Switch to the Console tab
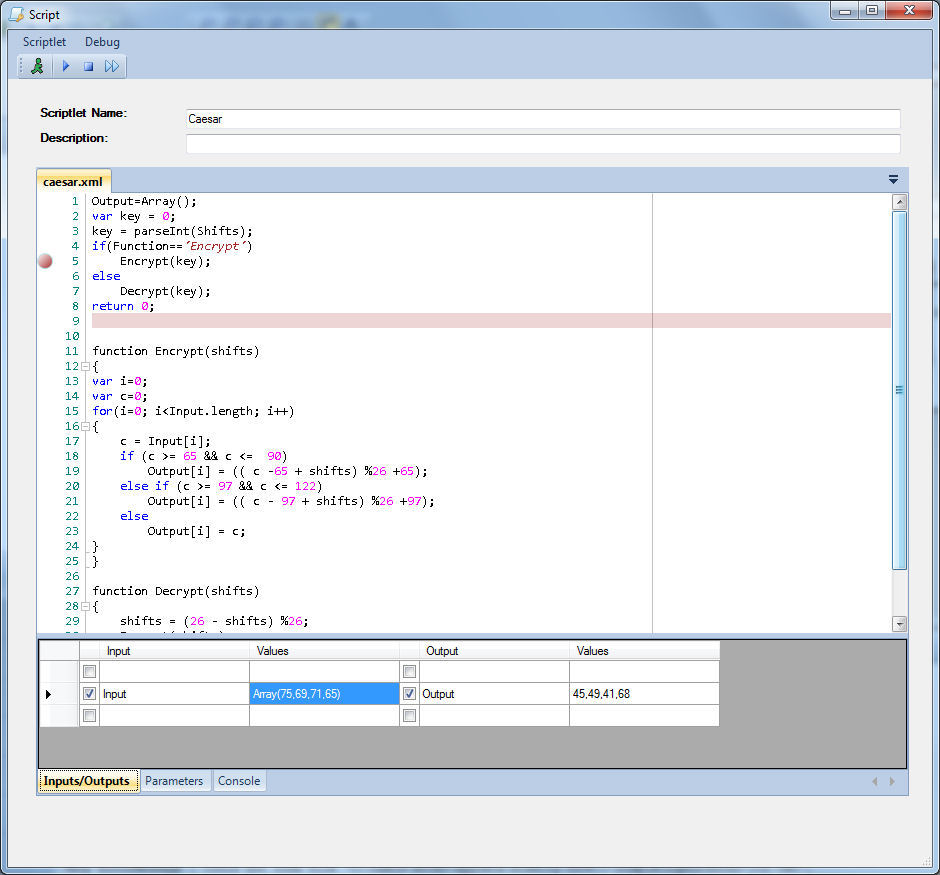Screen dimensions: 940x875 239,781
